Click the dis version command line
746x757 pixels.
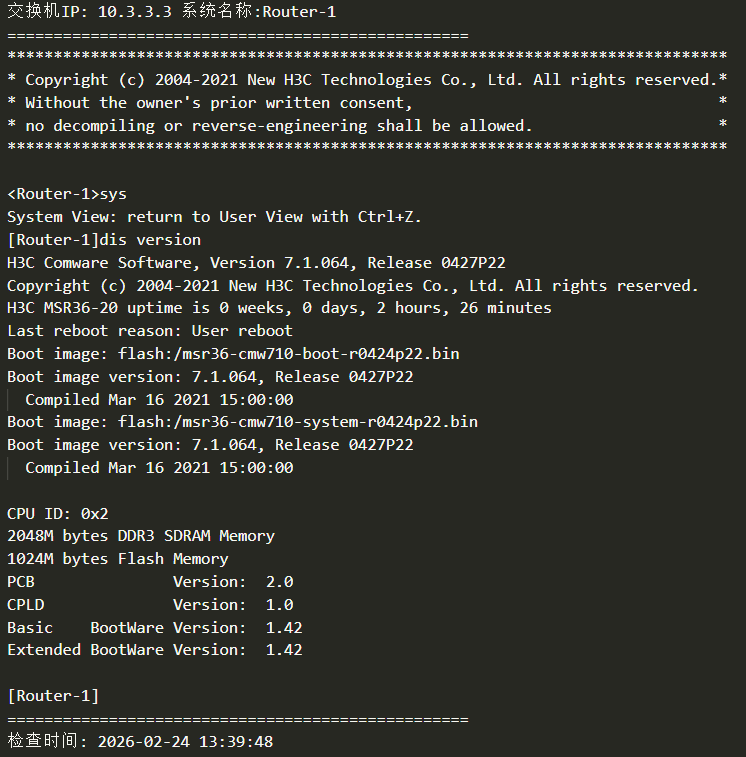(x=104, y=240)
